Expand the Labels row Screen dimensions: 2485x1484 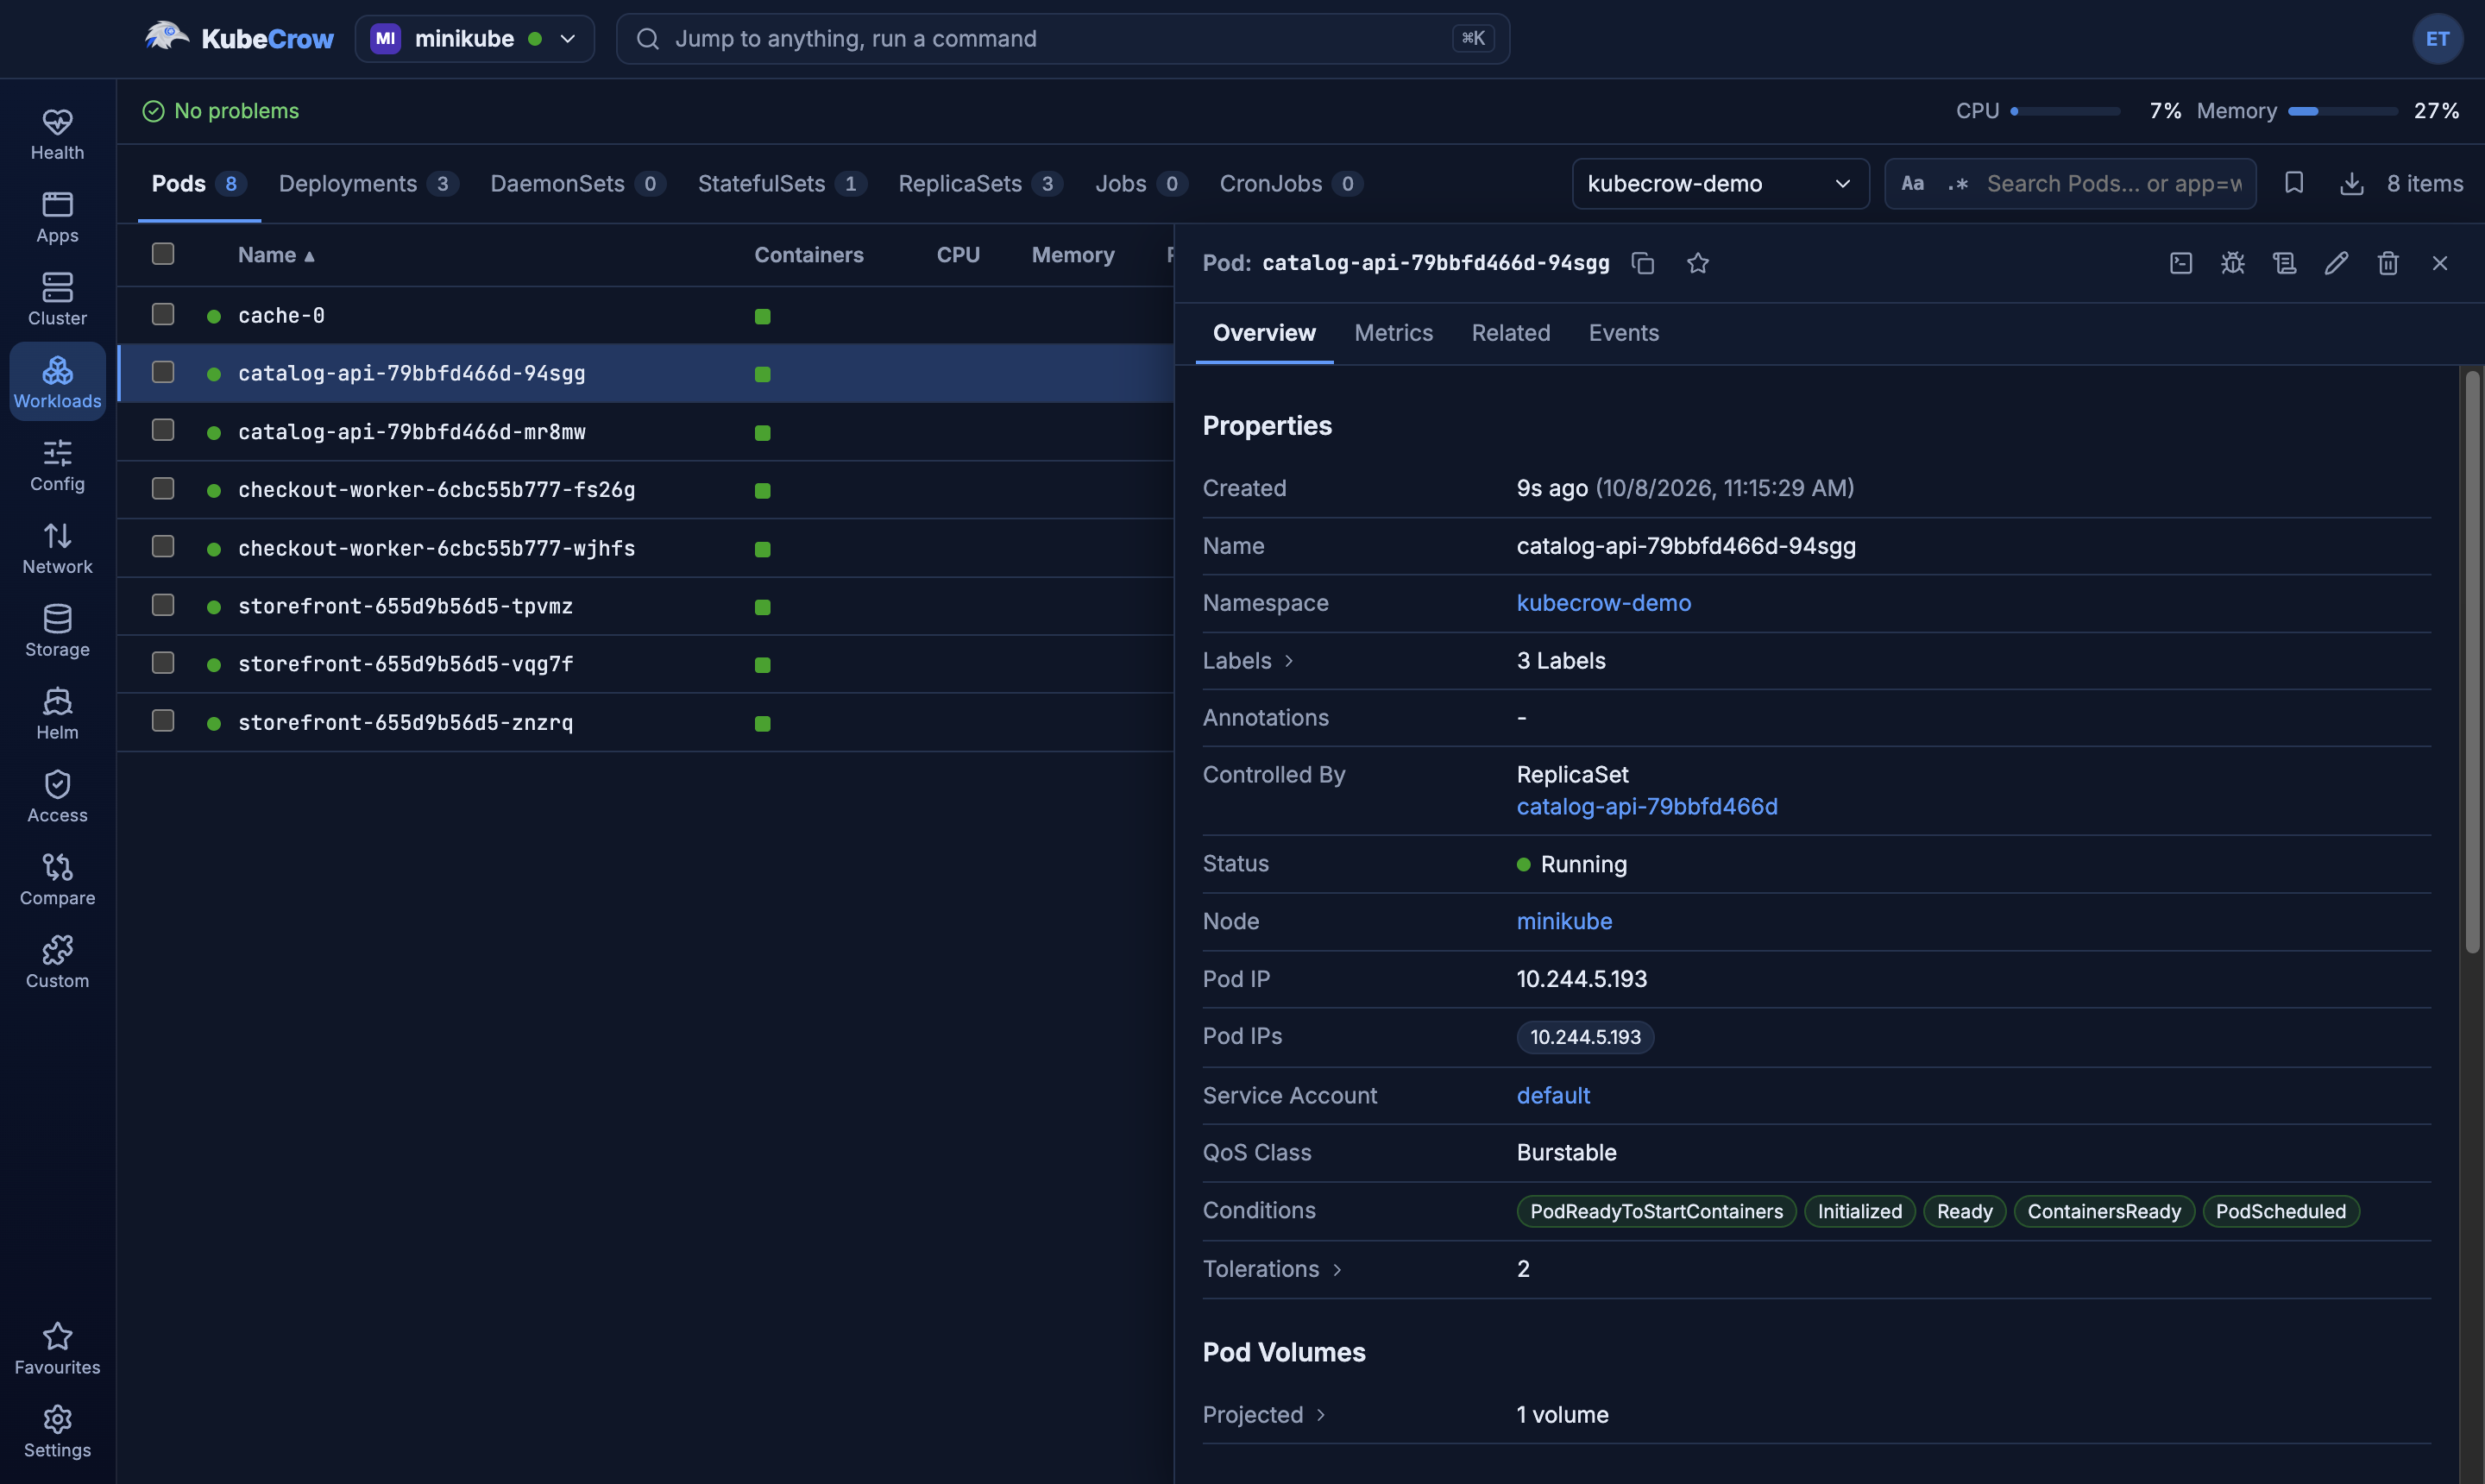coord(1248,661)
